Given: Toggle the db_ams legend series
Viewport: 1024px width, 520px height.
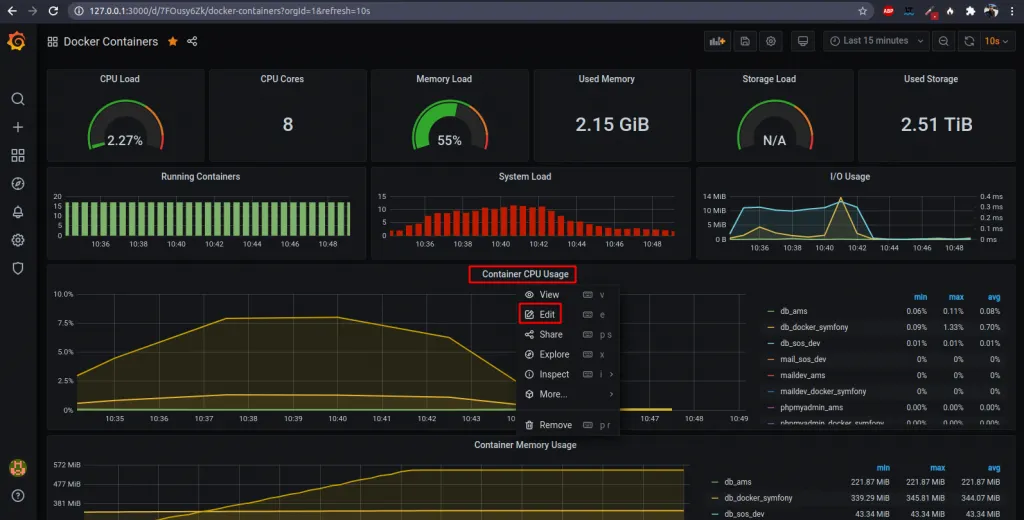Looking at the screenshot, I should tap(795, 311).
